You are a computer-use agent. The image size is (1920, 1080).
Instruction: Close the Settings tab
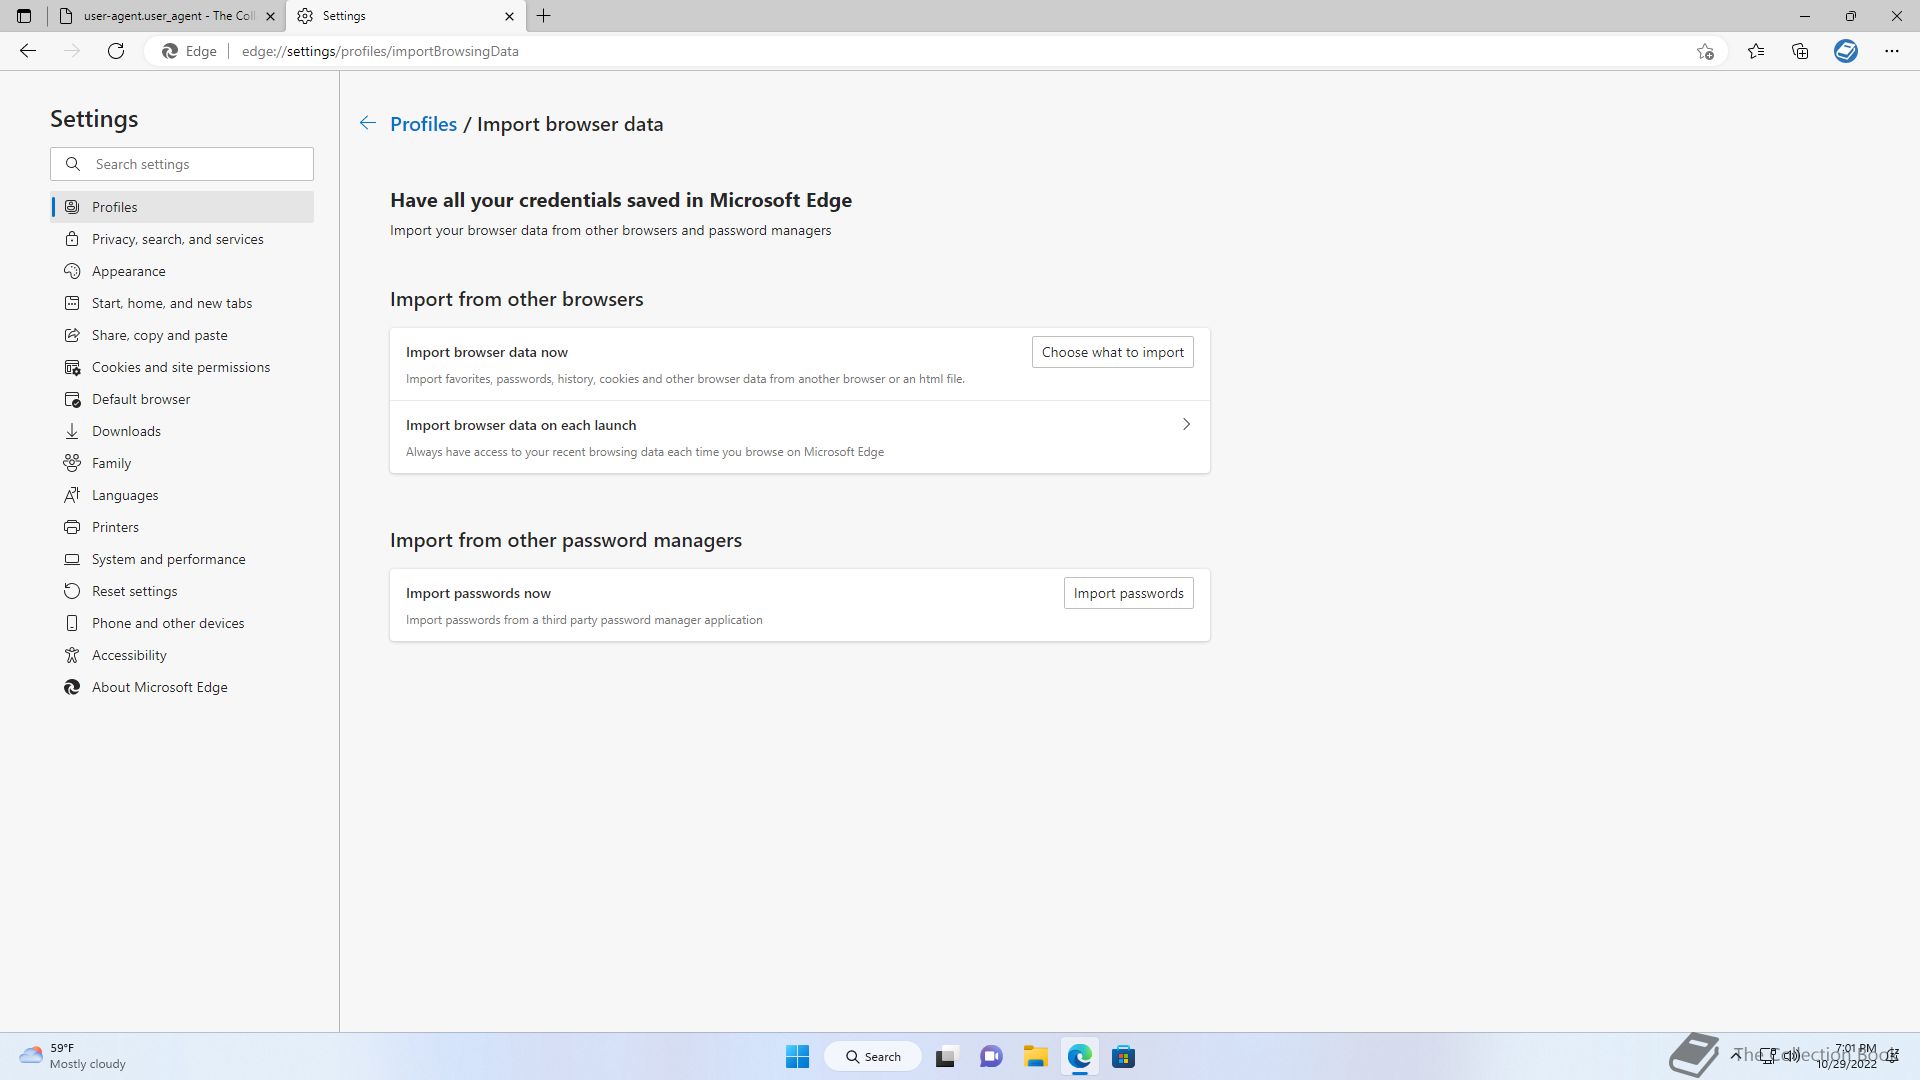click(509, 16)
